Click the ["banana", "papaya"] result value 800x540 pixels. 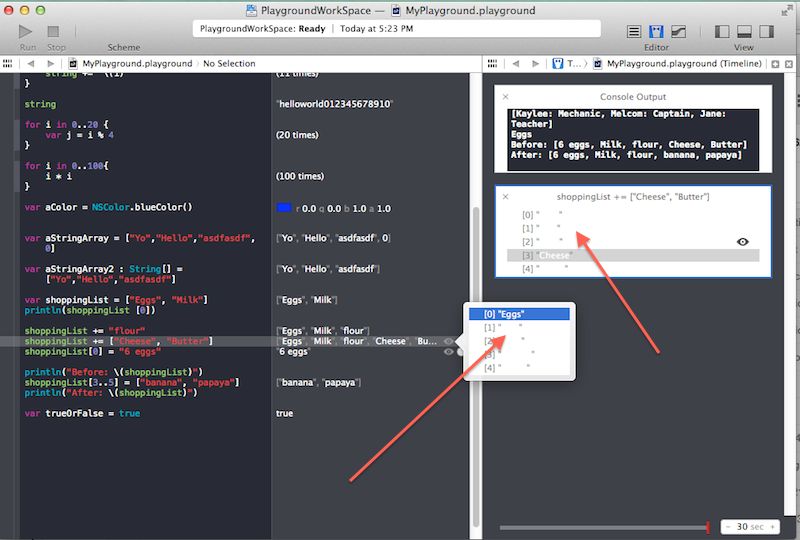(318, 382)
